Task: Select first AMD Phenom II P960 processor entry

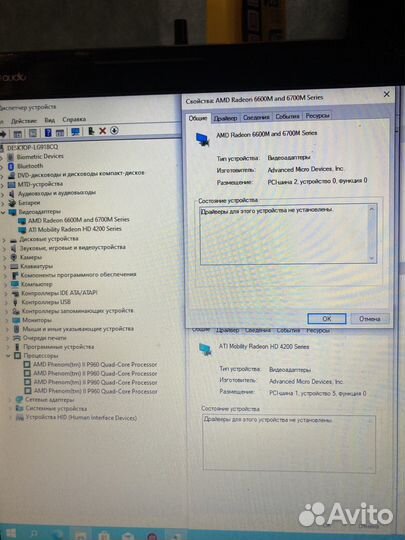Action: (95, 364)
